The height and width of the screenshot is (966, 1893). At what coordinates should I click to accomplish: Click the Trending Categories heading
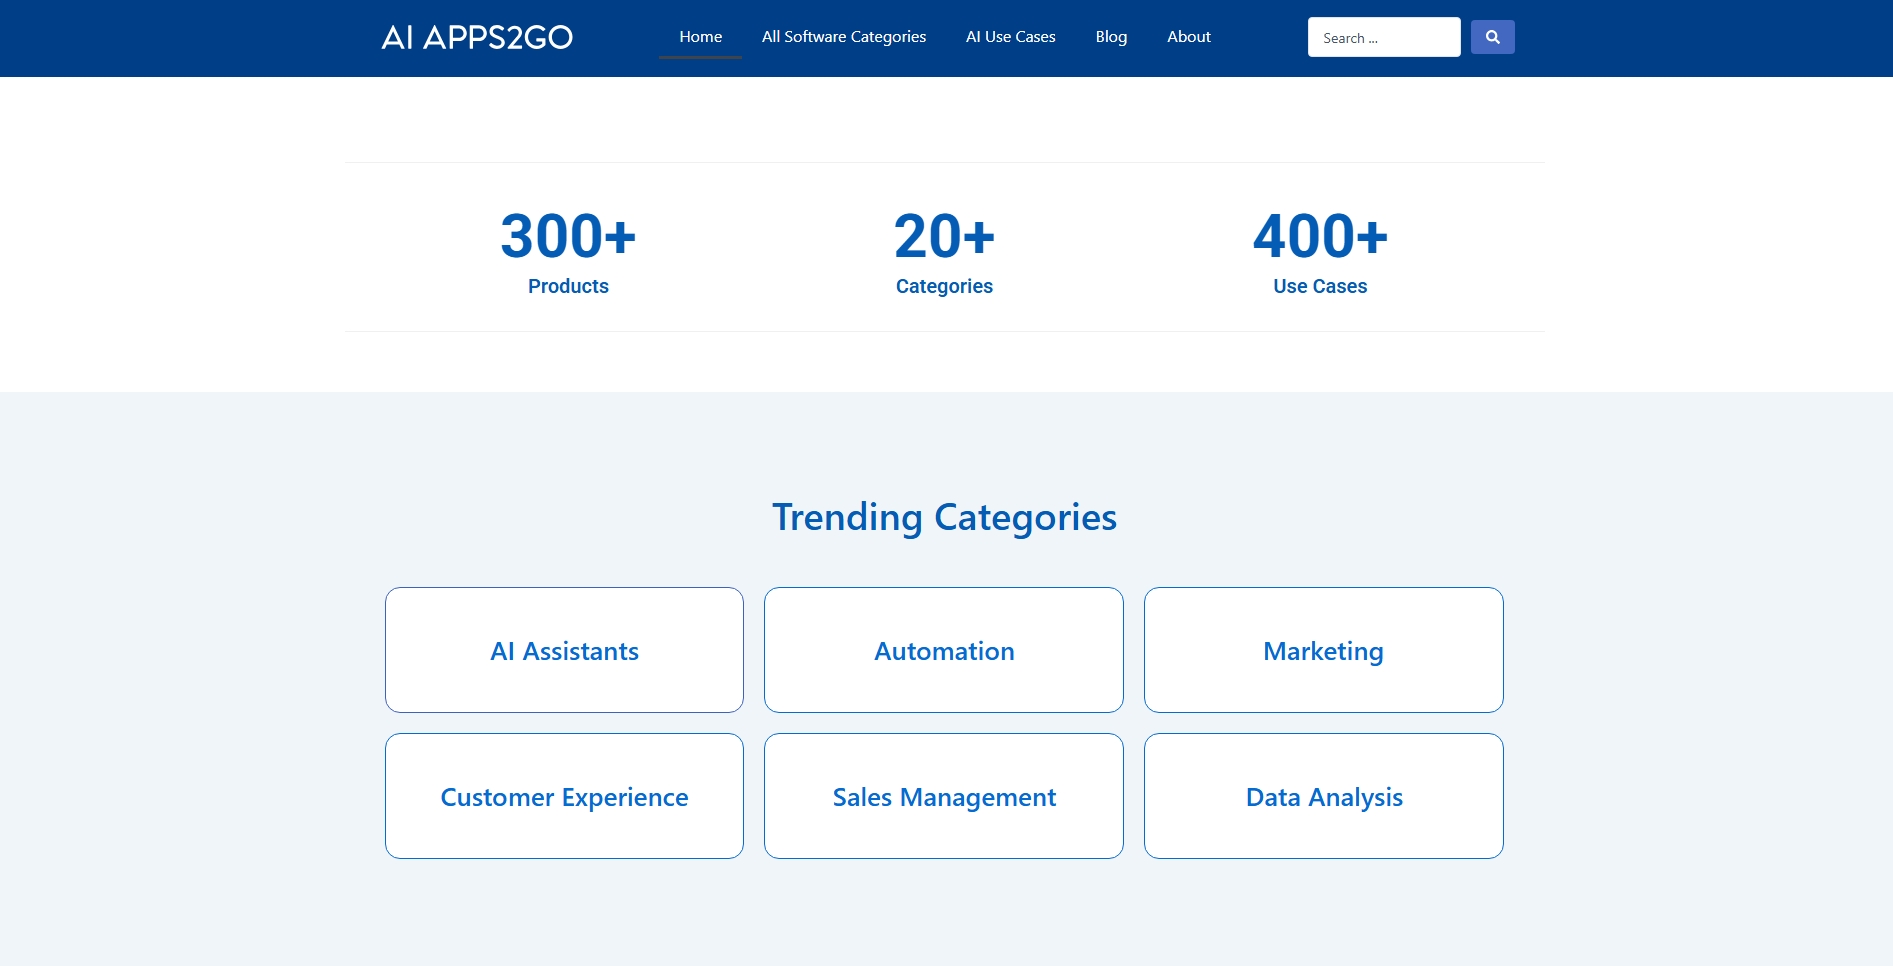[x=944, y=517]
